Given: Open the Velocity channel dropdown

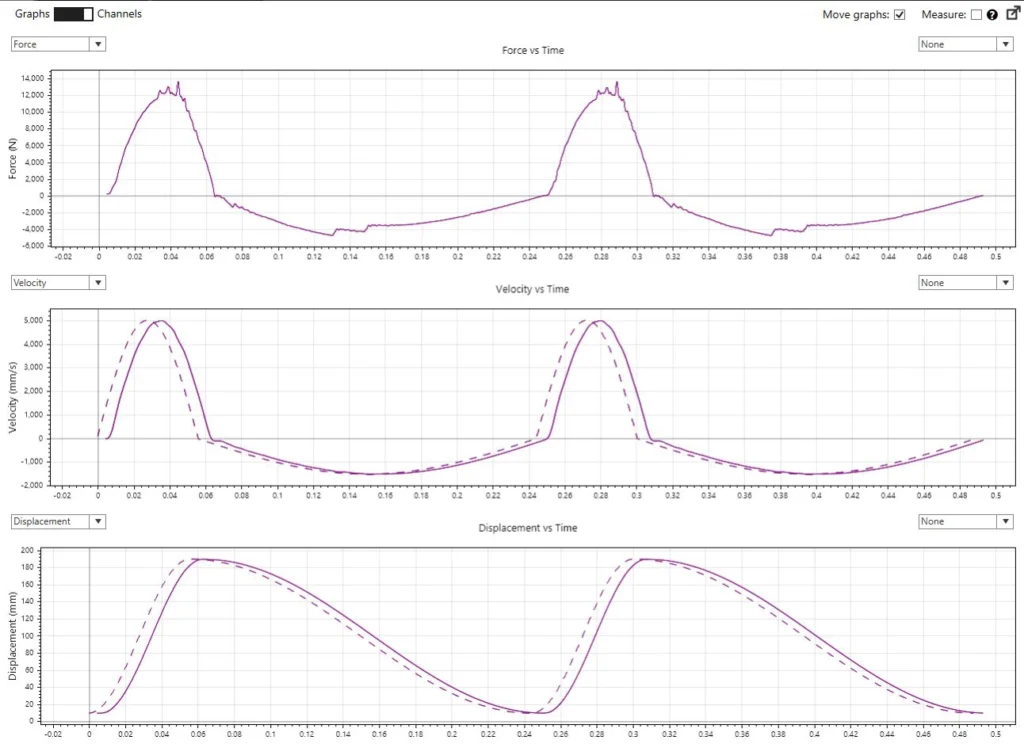Looking at the screenshot, I should click(x=58, y=282).
